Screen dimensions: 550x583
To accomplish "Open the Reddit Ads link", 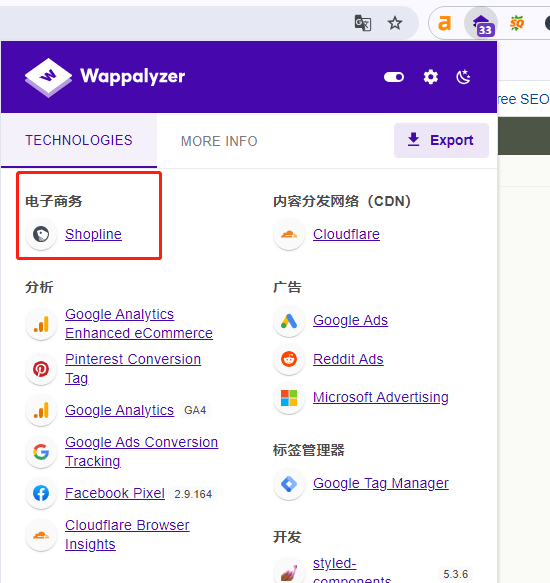I will pos(348,359).
